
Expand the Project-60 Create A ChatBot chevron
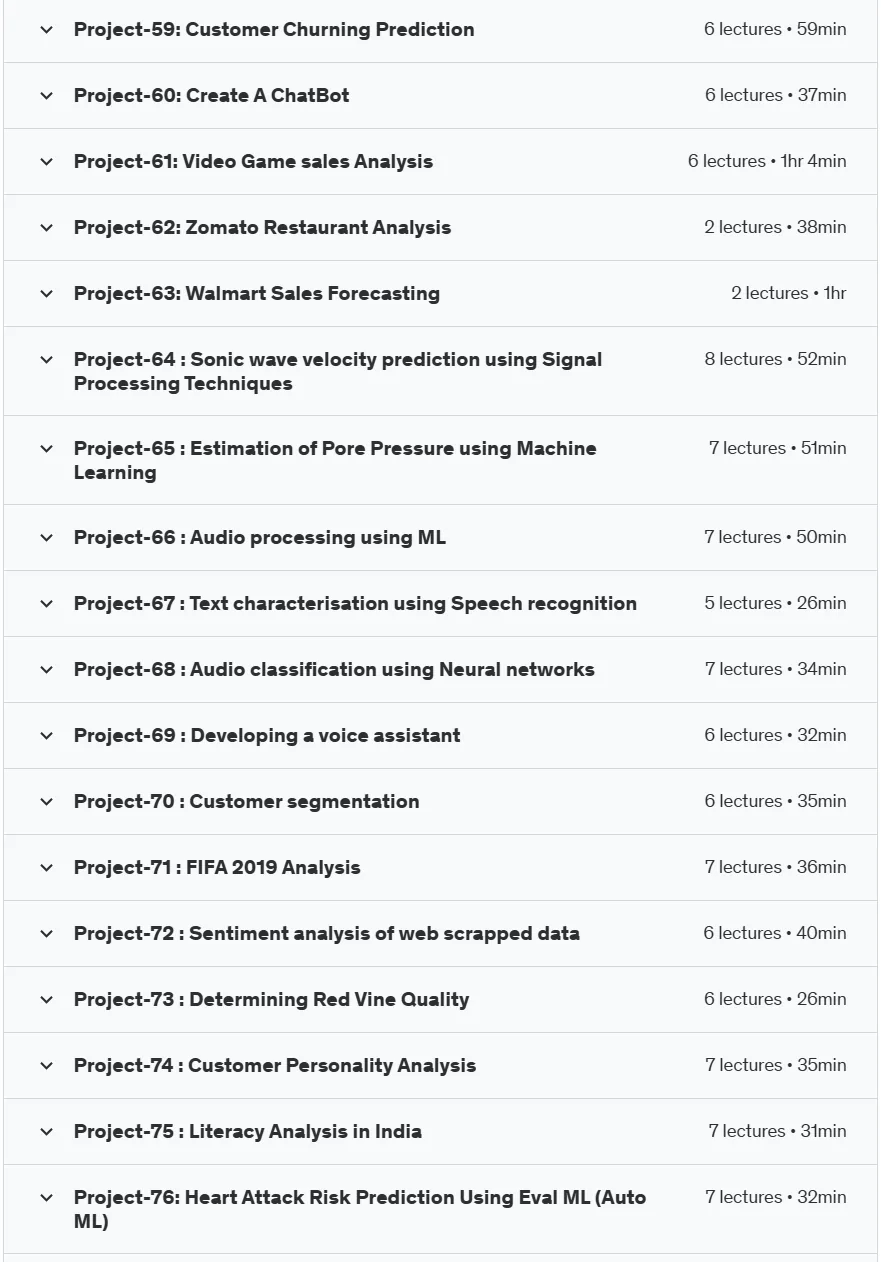[x=46, y=96]
